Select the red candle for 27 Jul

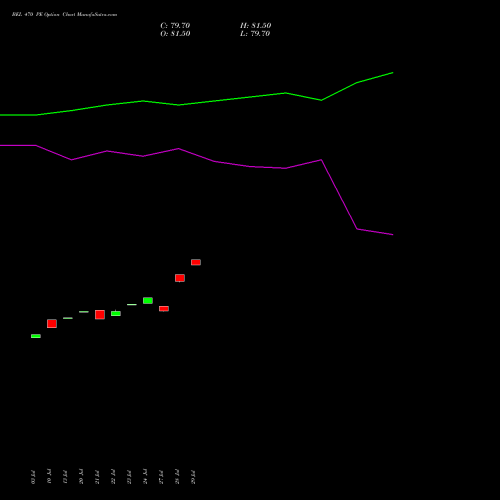tap(164, 309)
